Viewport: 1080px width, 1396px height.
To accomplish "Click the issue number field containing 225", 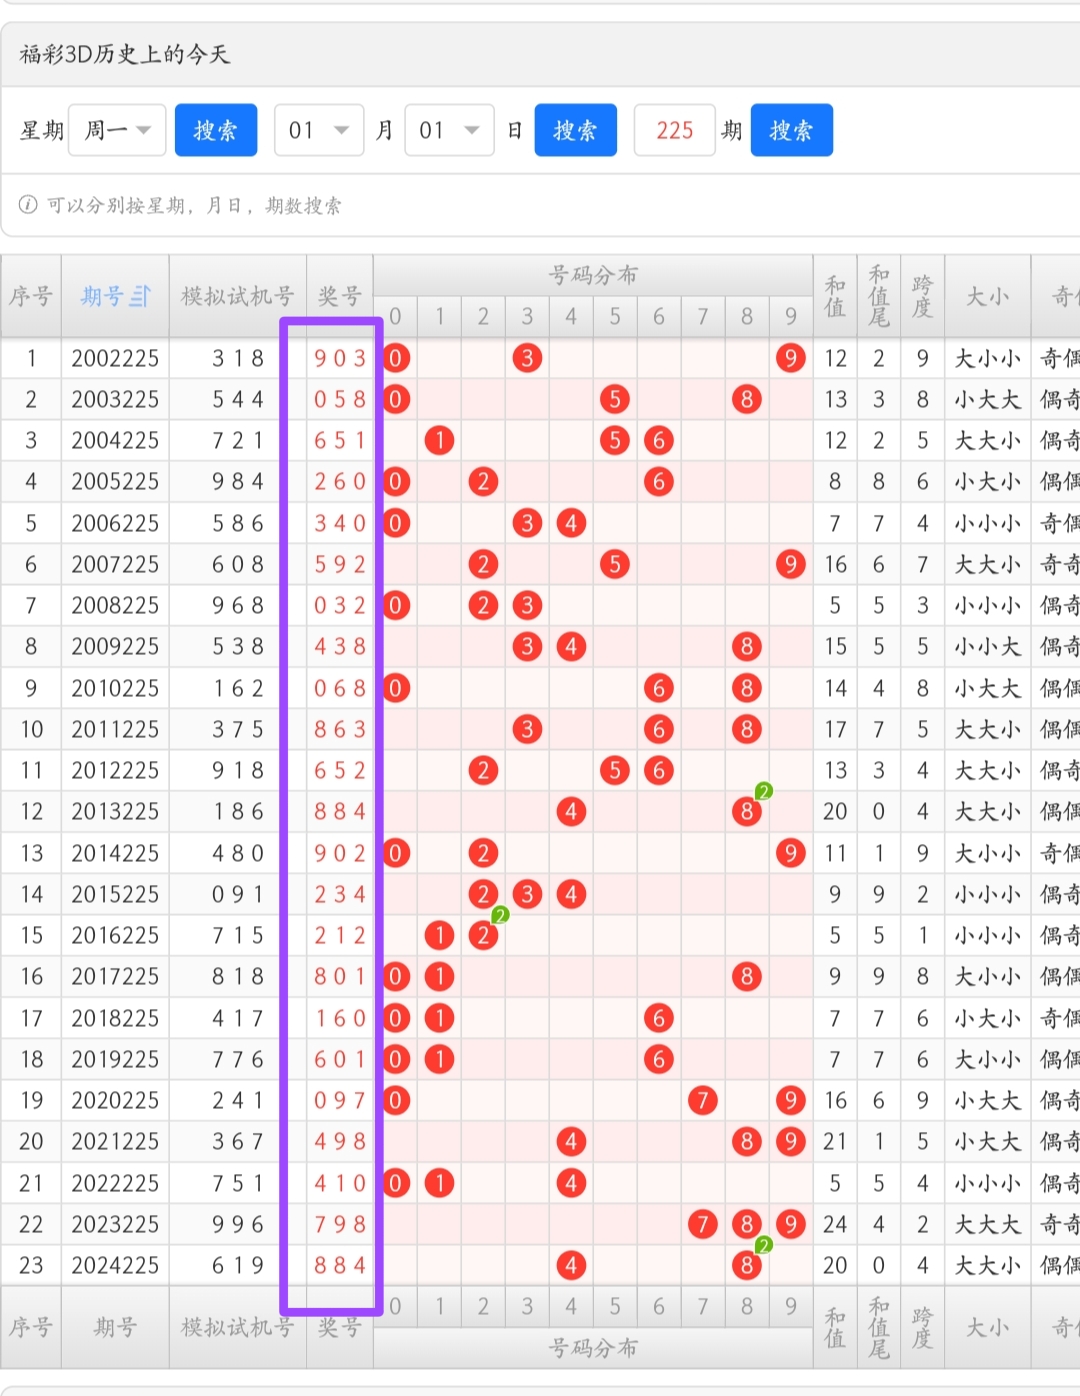I will (x=674, y=130).
